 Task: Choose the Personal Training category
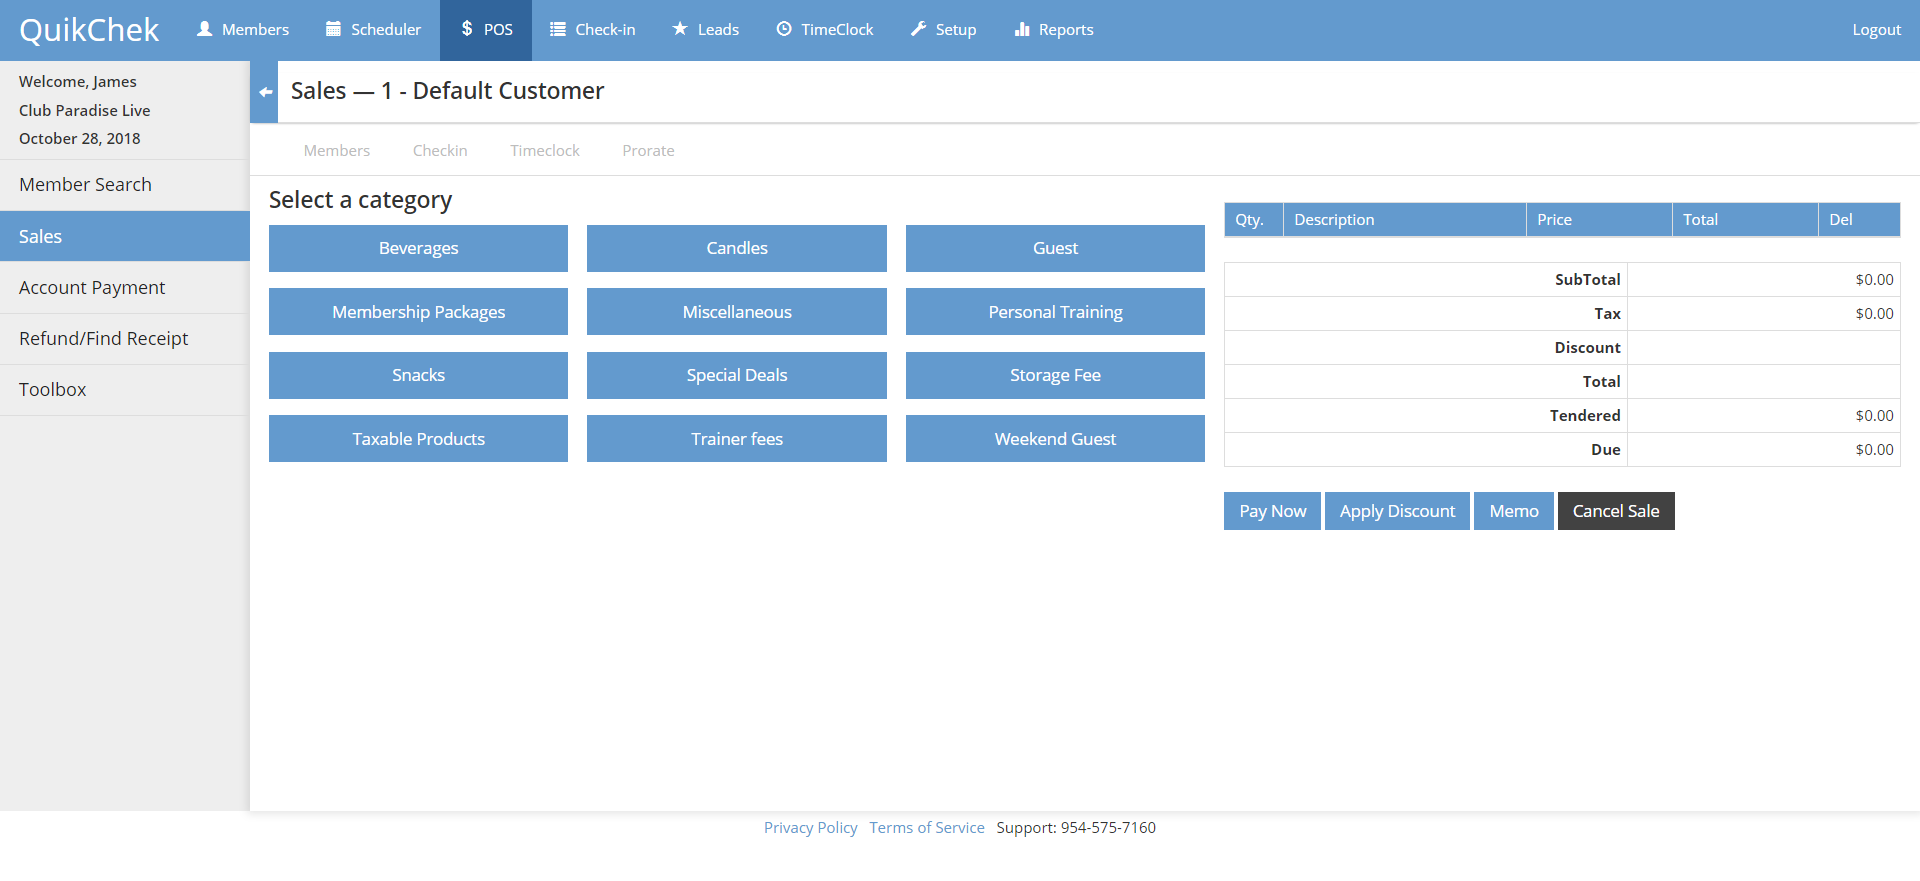point(1055,312)
